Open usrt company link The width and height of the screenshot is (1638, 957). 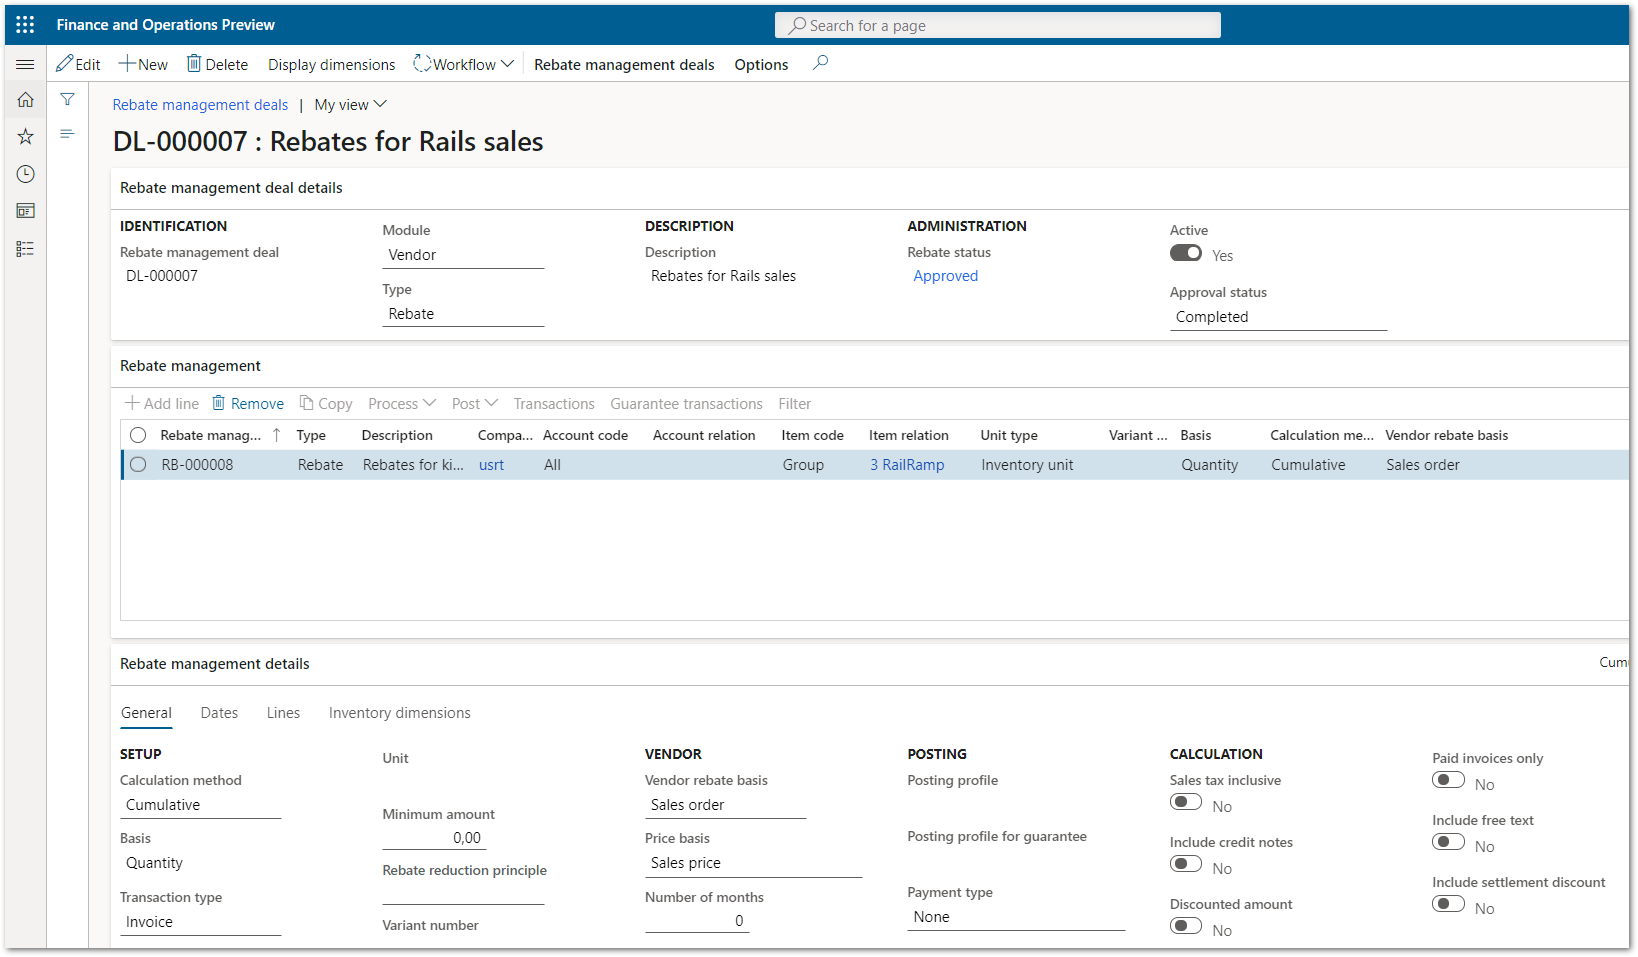491,465
